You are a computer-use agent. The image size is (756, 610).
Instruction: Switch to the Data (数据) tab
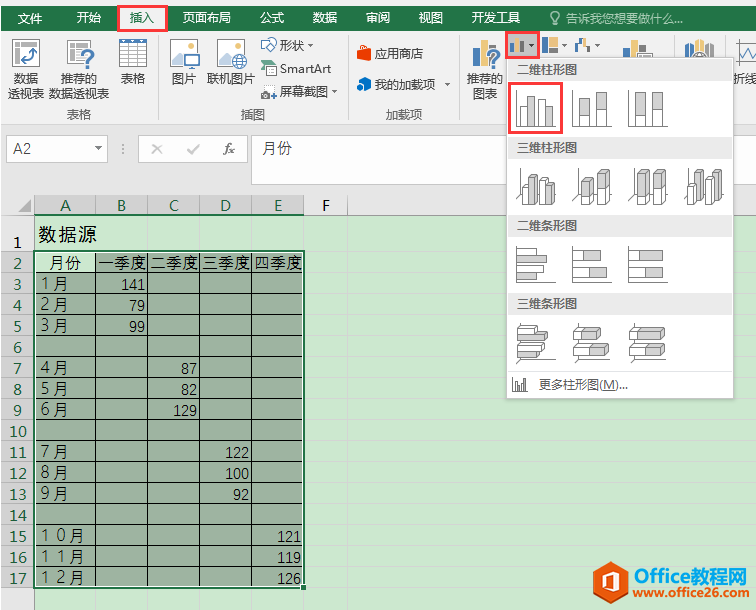[x=324, y=18]
